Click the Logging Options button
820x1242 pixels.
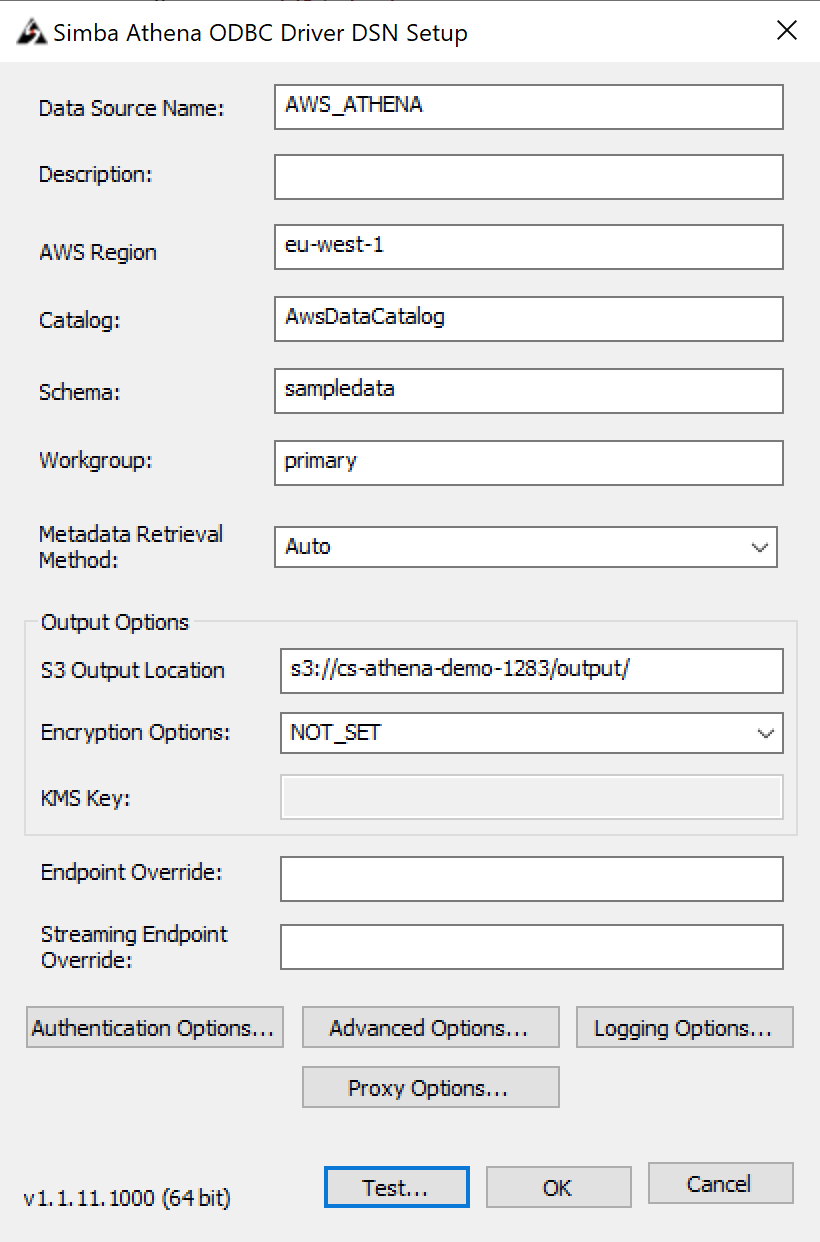point(684,1028)
